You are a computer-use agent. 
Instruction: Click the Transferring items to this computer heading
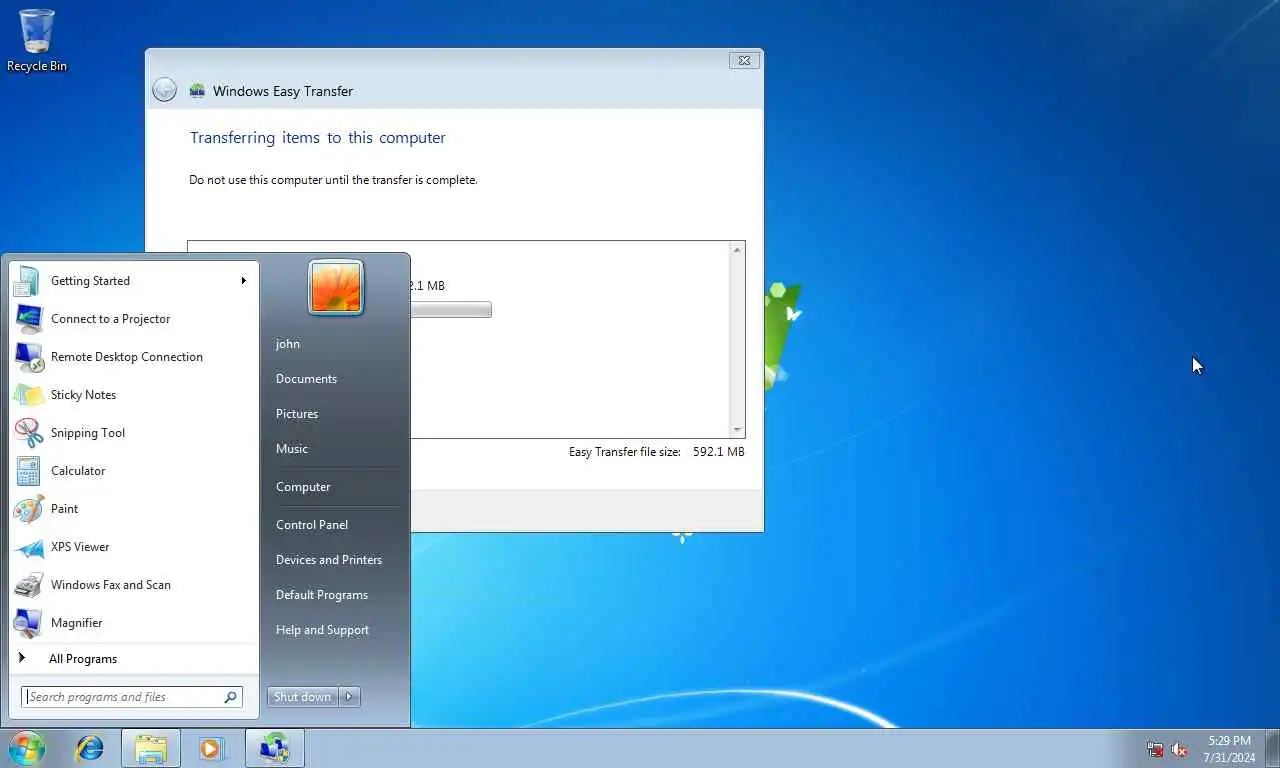tap(318, 138)
